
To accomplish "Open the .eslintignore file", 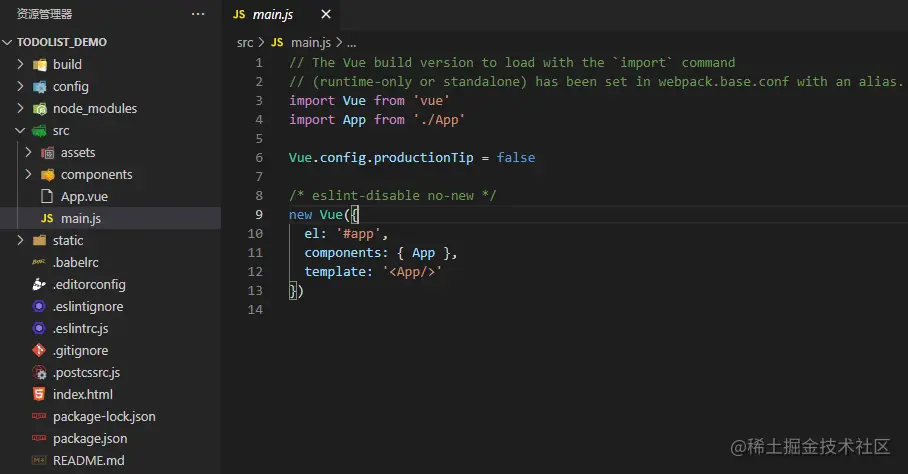I will pos(87,306).
